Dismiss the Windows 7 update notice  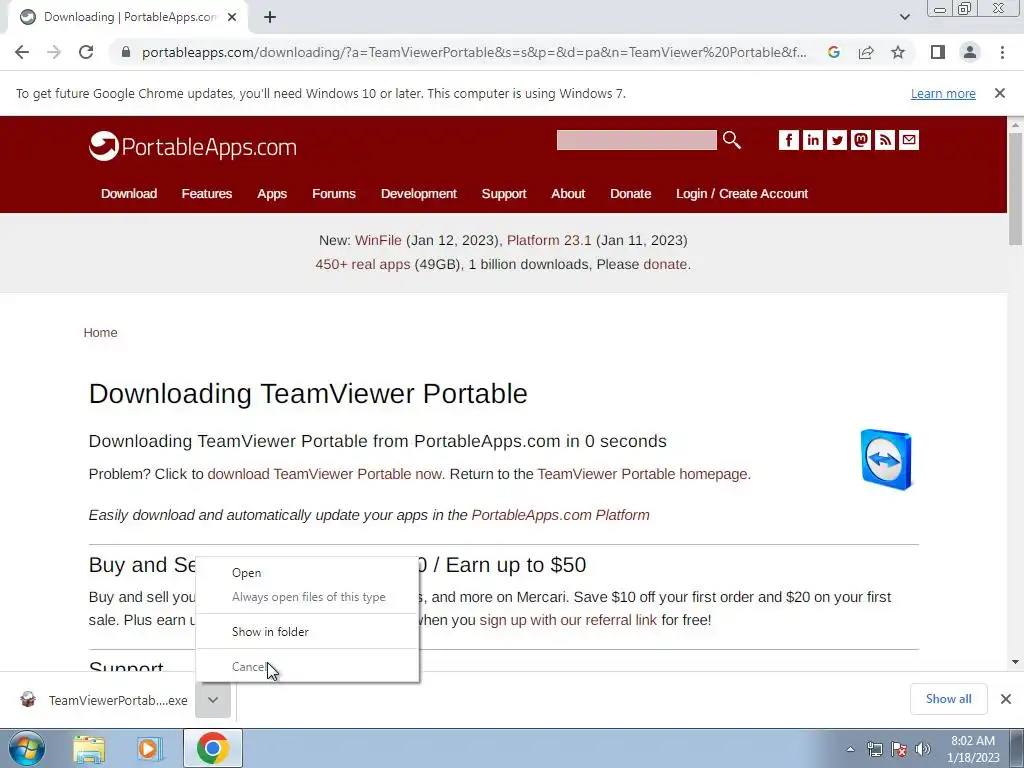click(x=1000, y=93)
